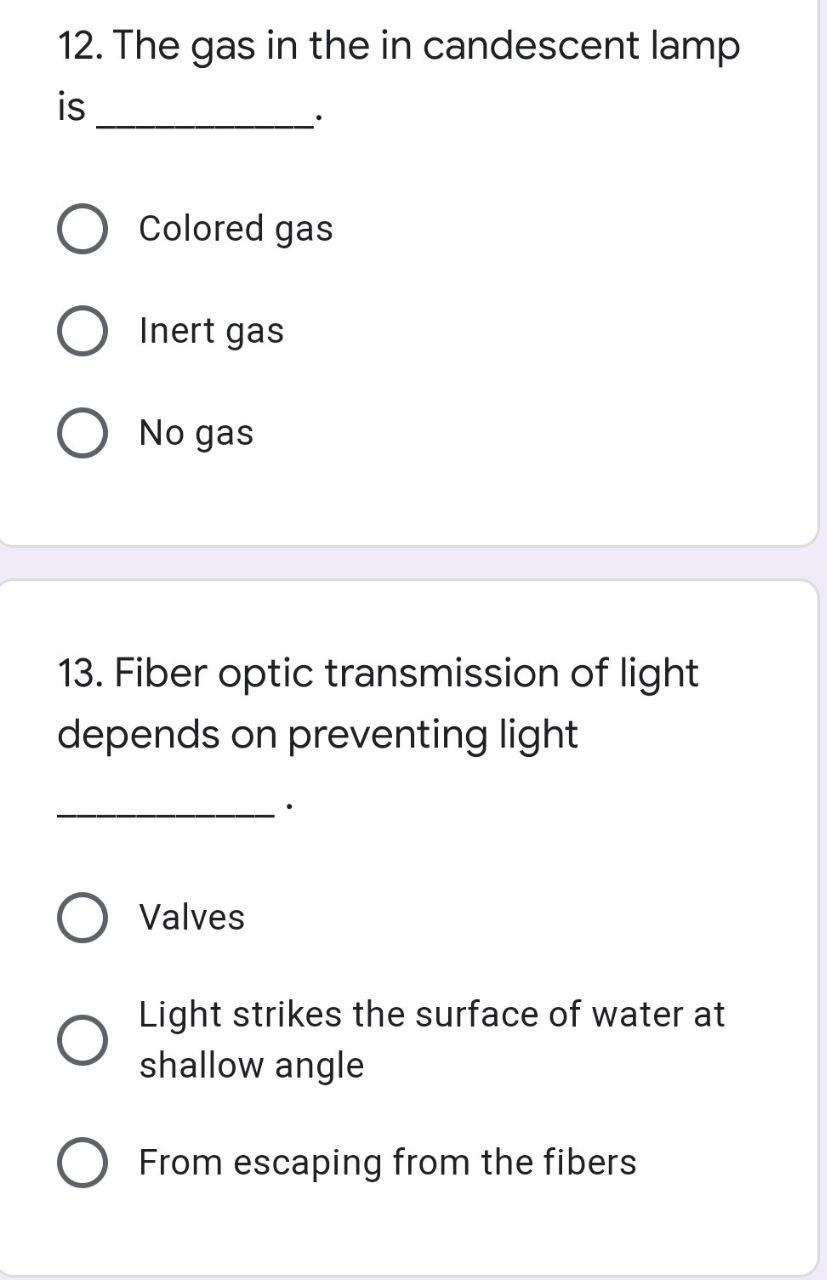Screen dimensions: 827x1280
Task: Choose 'Light strikes the surface of water at shallow angle'
Action: click(84, 1038)
